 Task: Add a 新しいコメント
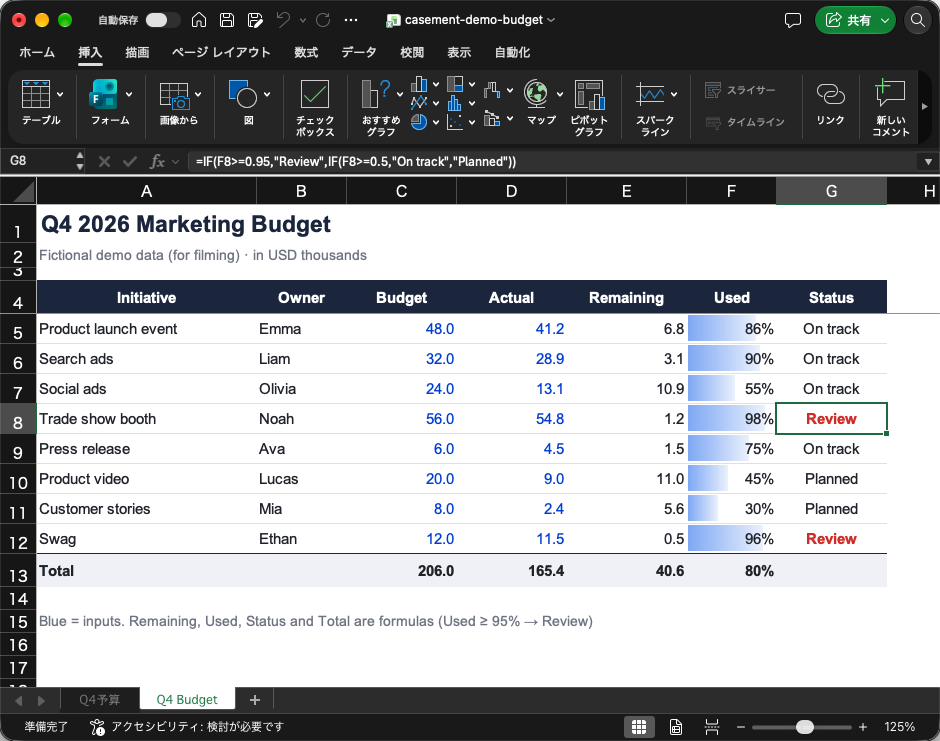coord(890,107)
